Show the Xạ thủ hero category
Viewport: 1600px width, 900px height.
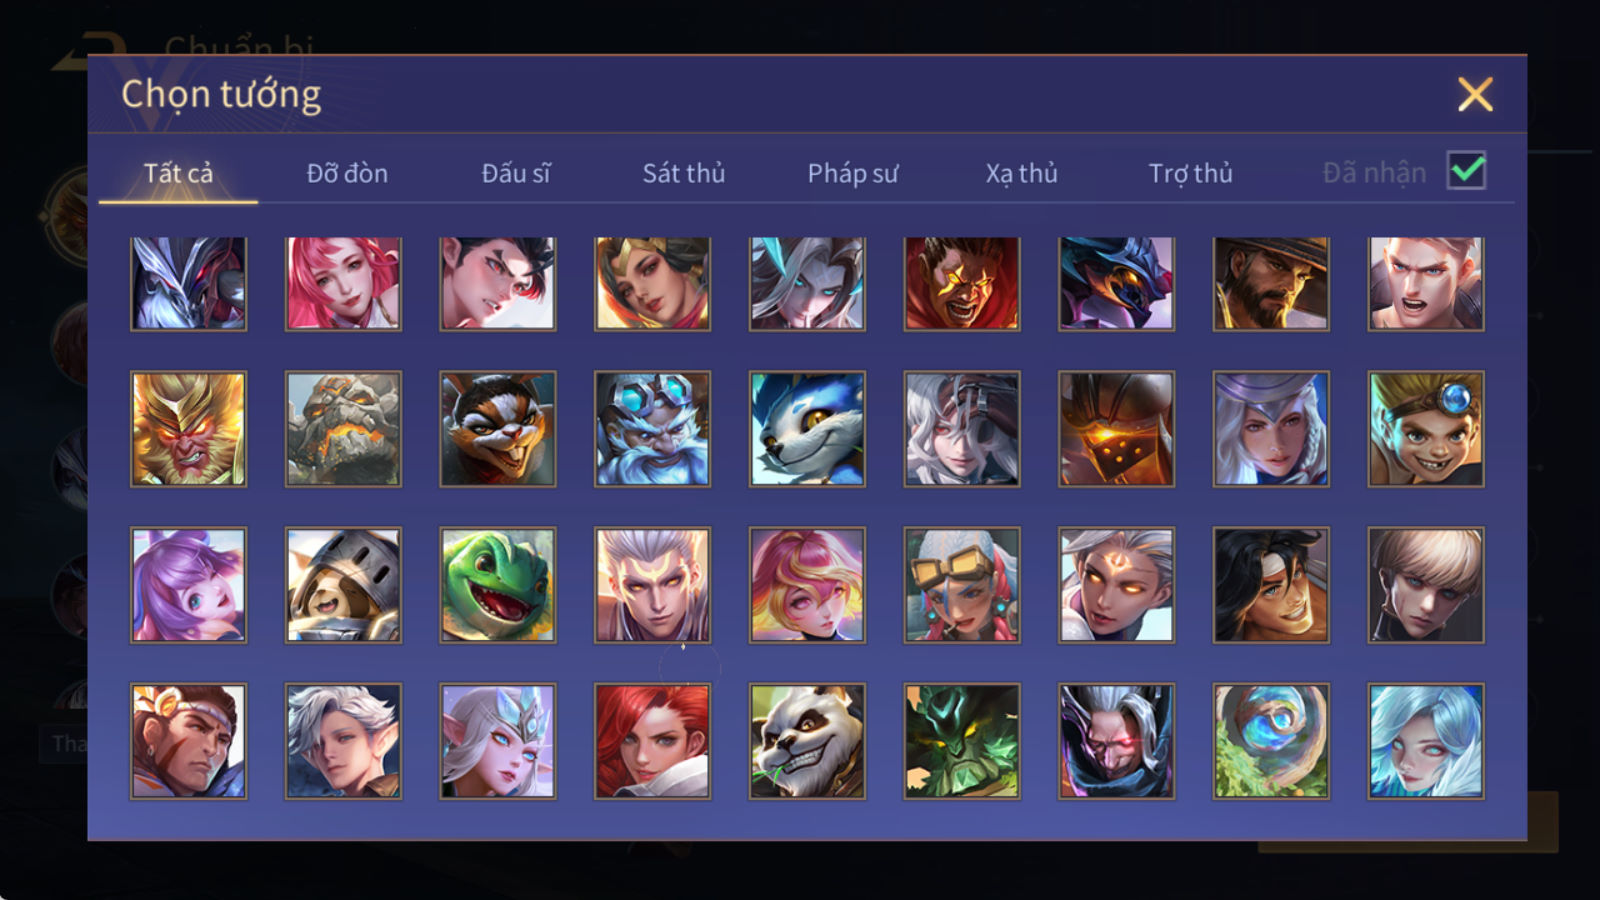(x=1021, y=174)
